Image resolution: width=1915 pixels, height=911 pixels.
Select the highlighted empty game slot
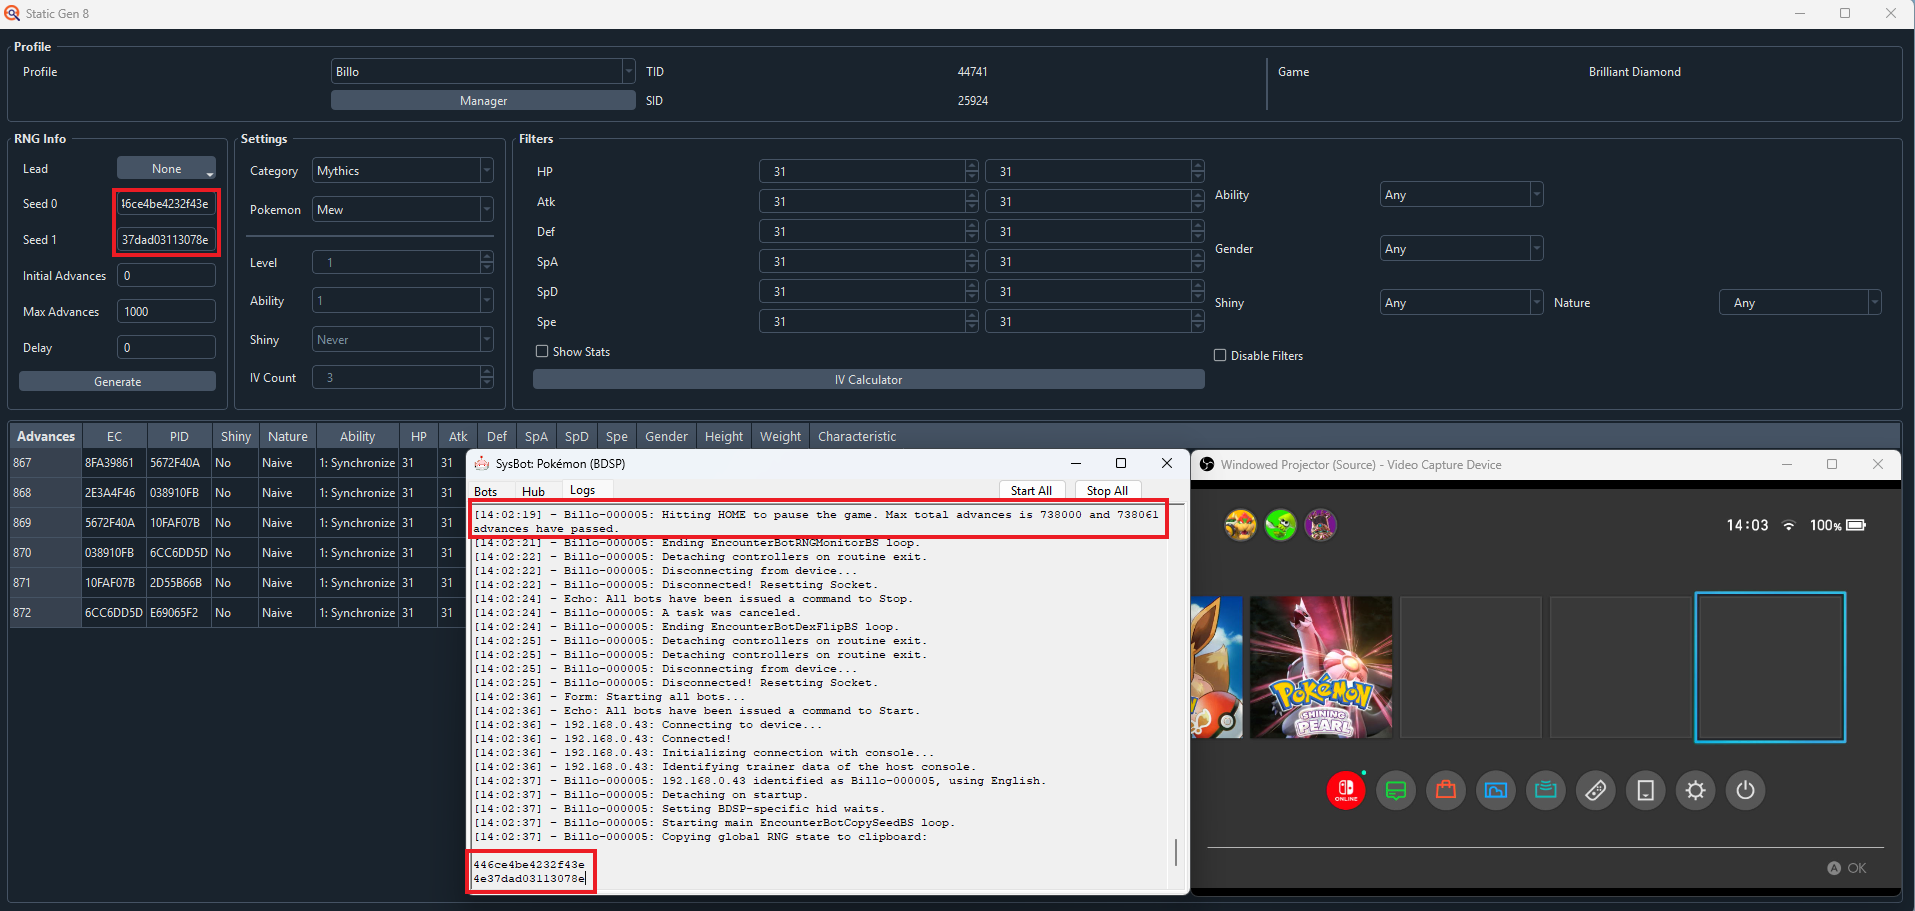coord(1770,667)
